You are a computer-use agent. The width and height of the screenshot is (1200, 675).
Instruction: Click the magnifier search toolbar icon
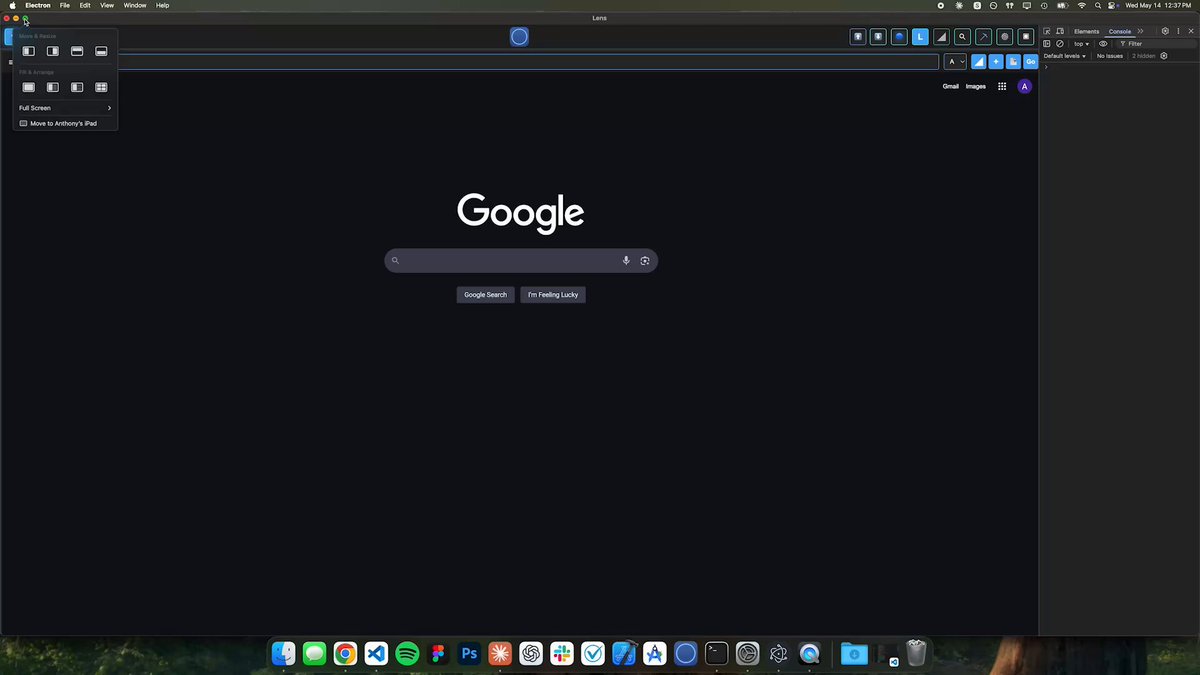[x=962, y=37]
